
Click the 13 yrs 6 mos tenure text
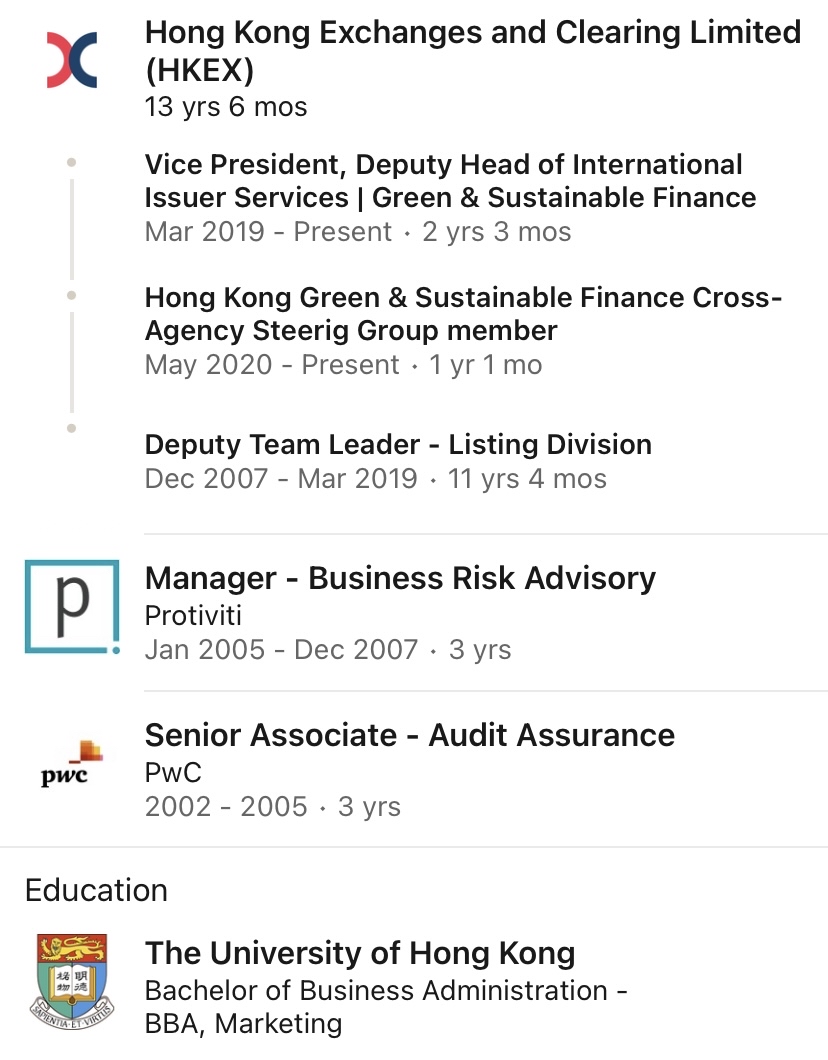[226, 107]
